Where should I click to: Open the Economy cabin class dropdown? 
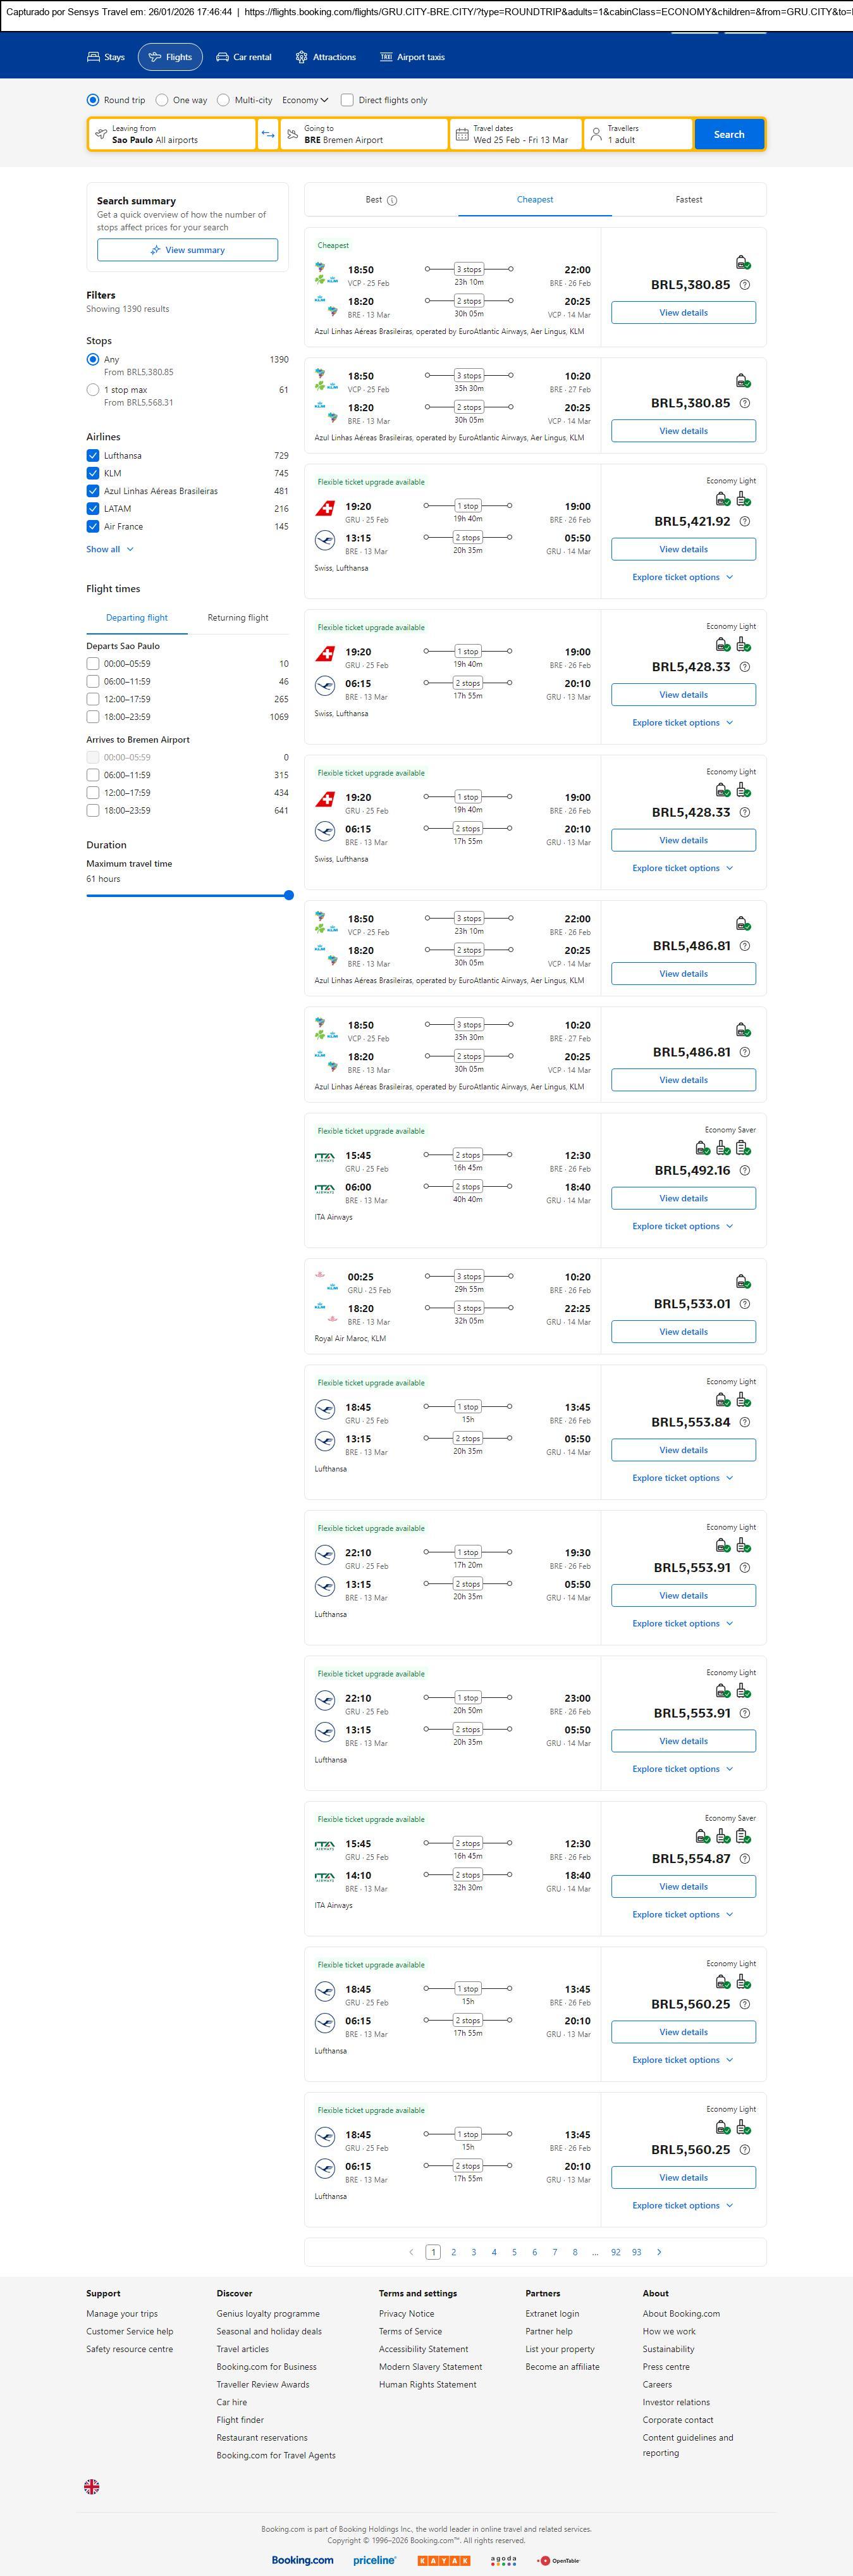coord(305,100)
